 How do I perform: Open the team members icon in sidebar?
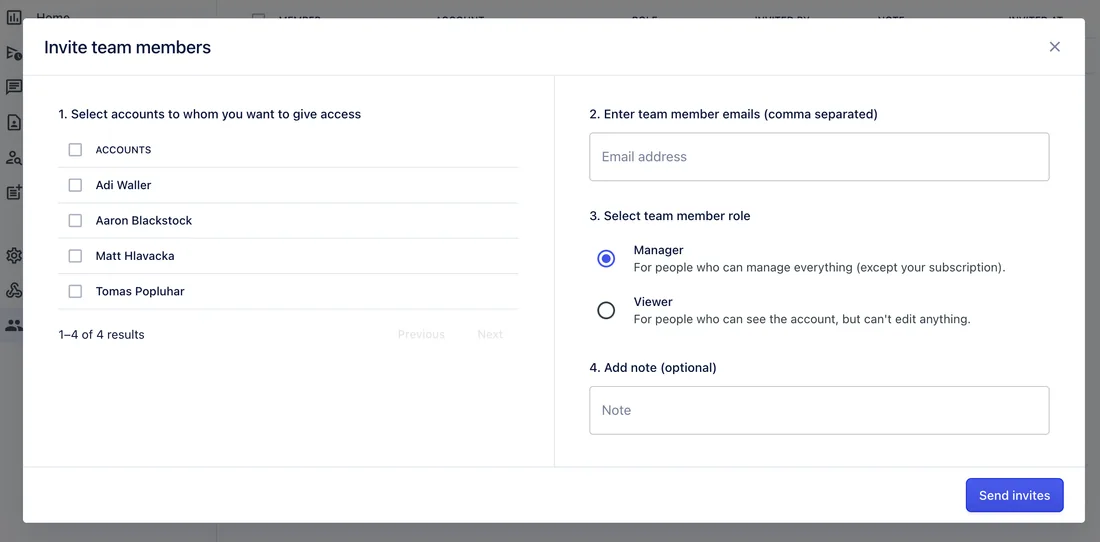pos(13,325)
